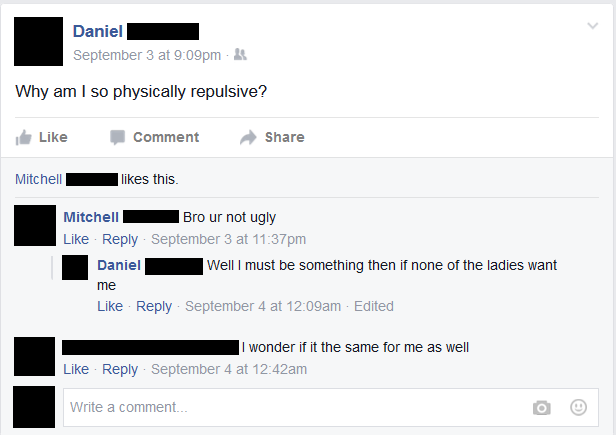Click the Comment speech bubble icon
Image resolution: width=616 pixels, height=435 pixels.
(x=117, y=138)
